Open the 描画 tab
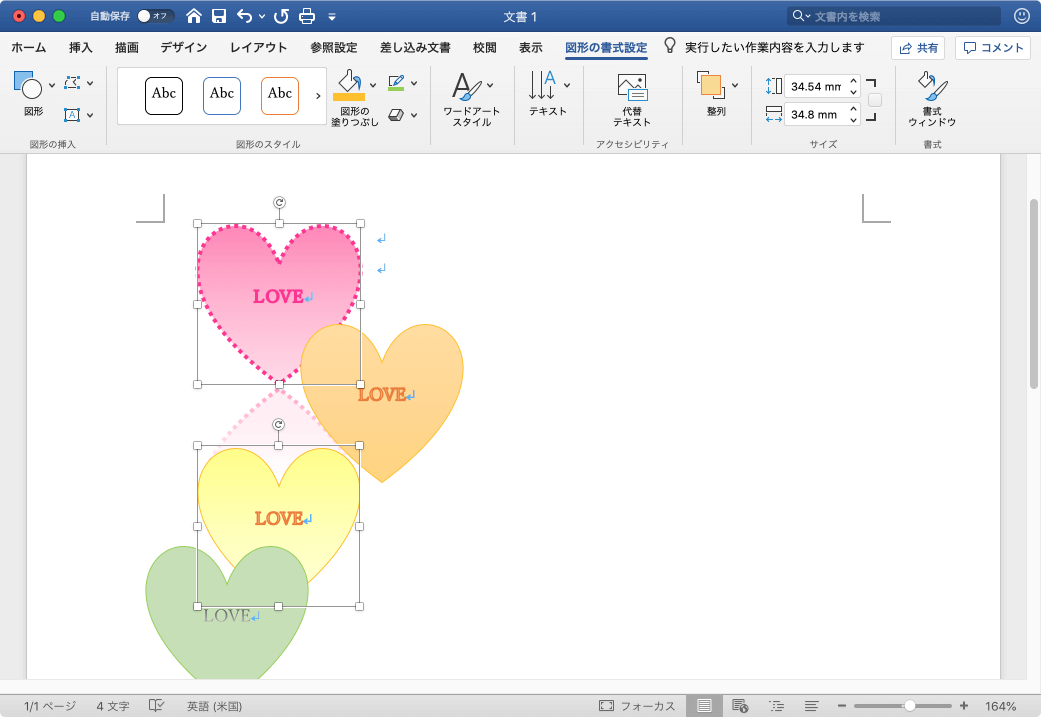The height and width of the screenshot is (717, 1041). [x=127, y=47]
